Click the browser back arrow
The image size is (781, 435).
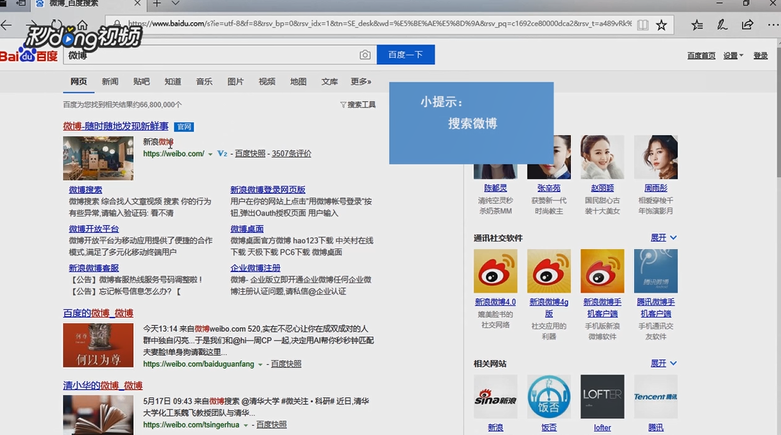coord(6,24)
